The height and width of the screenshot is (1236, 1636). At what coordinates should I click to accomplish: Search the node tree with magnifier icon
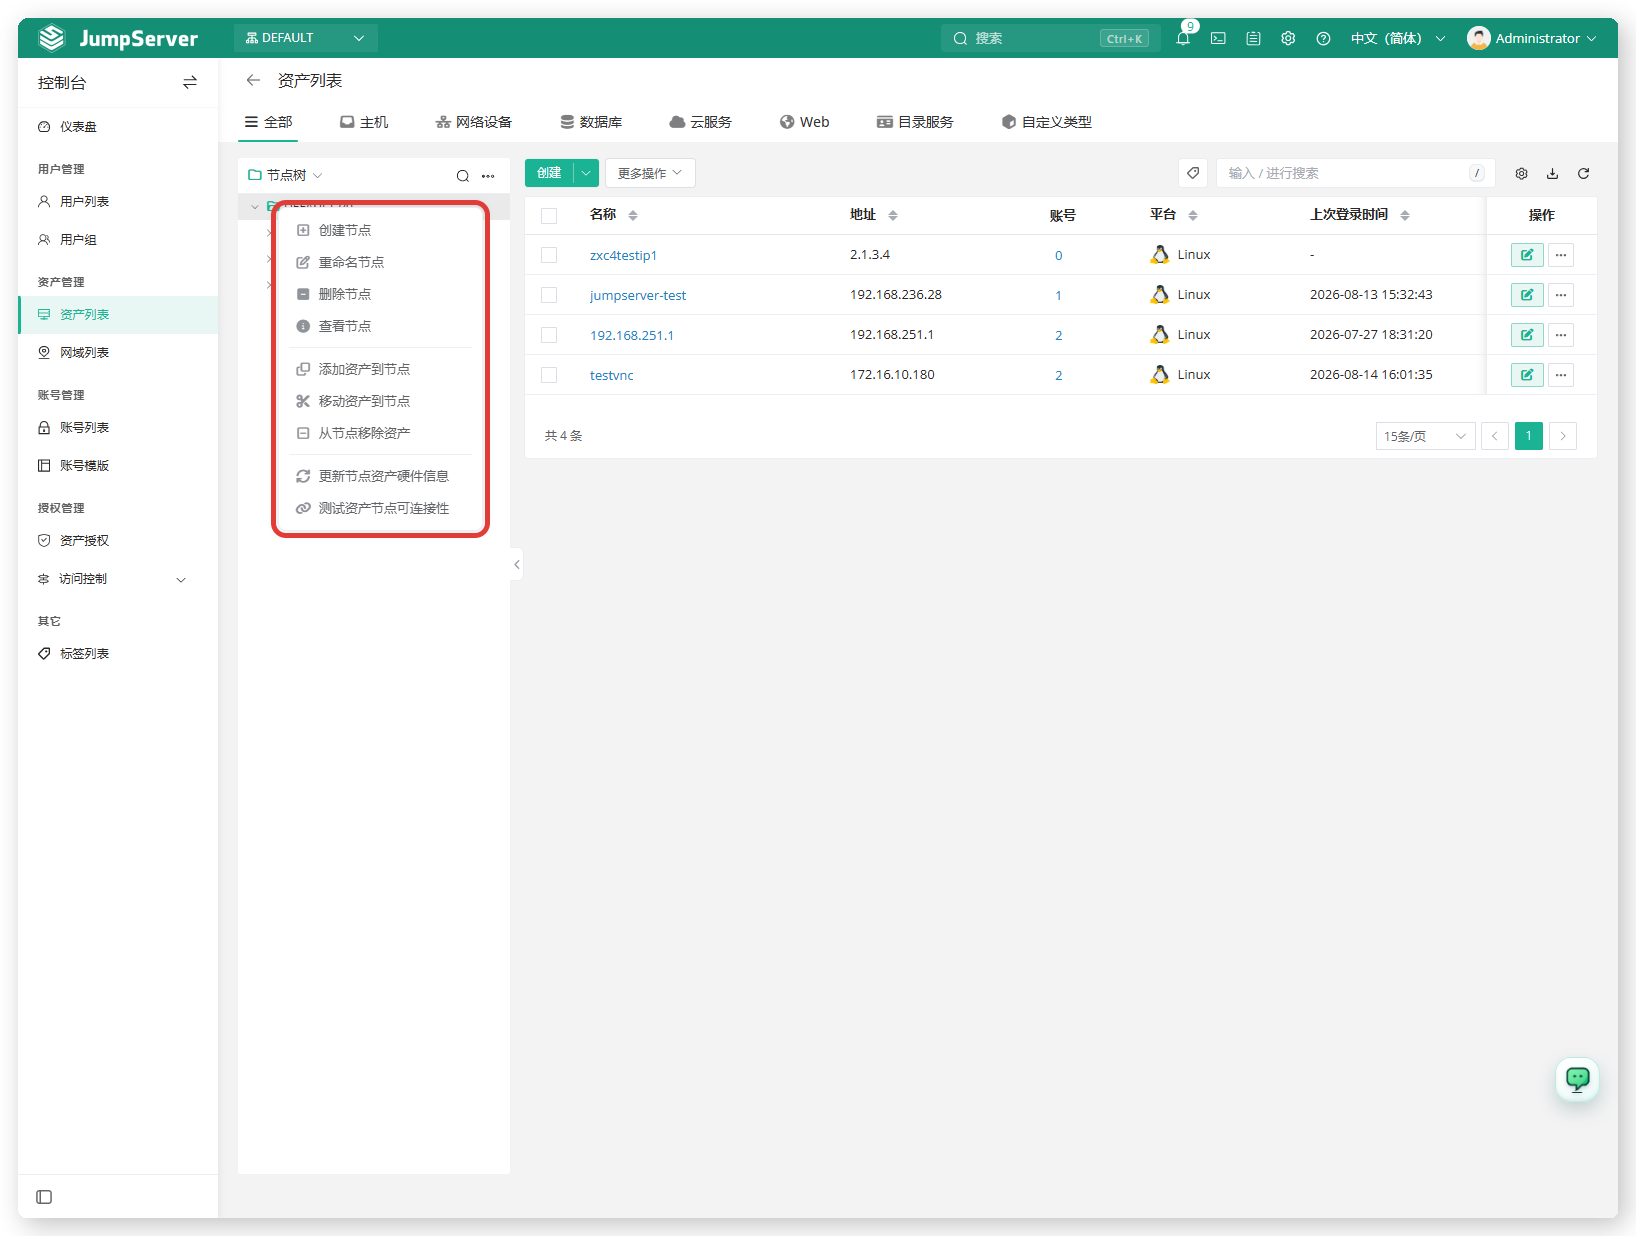click(x=463, y=176)
